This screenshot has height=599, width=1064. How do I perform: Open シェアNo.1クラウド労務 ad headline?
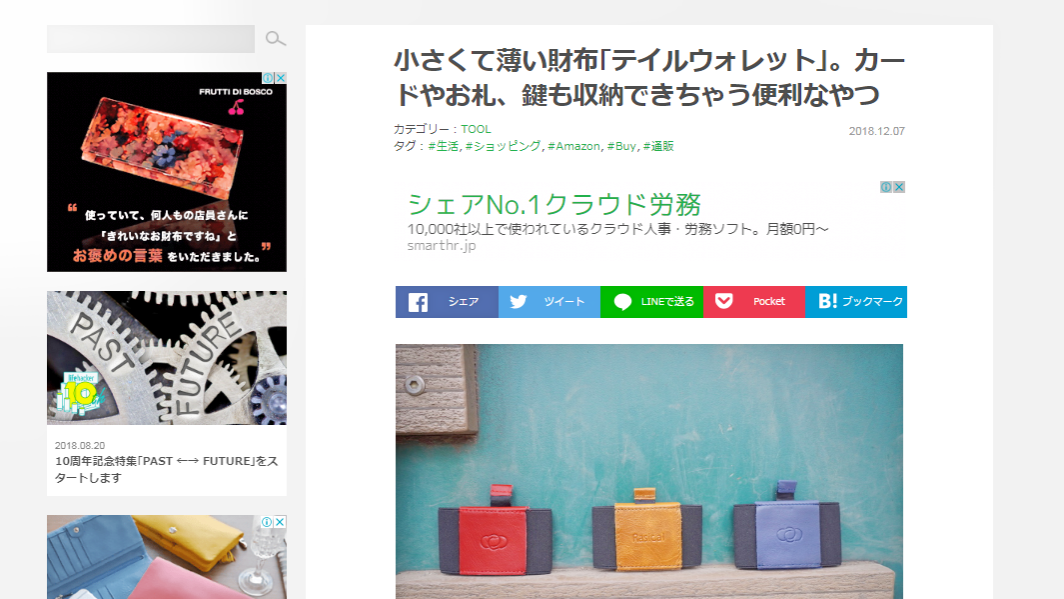pos(554,204)
